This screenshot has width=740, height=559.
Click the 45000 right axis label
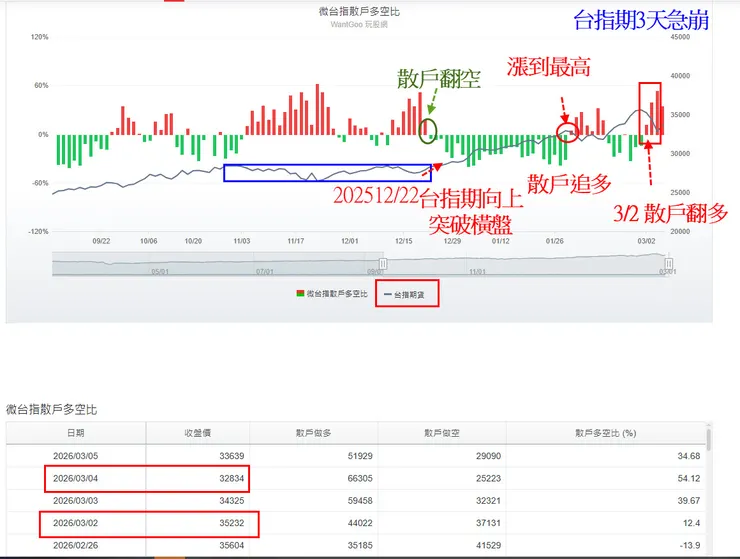tap(680, 37)
